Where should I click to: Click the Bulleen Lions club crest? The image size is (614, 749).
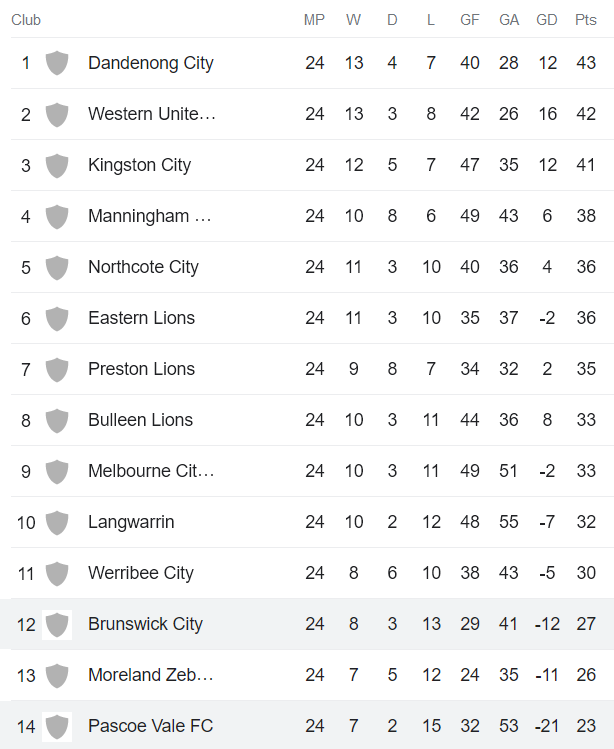(x=57, y=420)
